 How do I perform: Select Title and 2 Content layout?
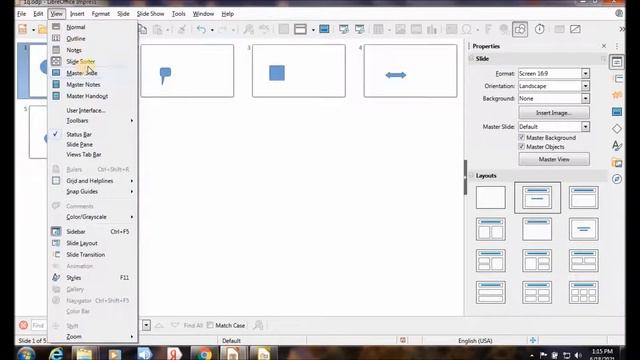(491, 229)
